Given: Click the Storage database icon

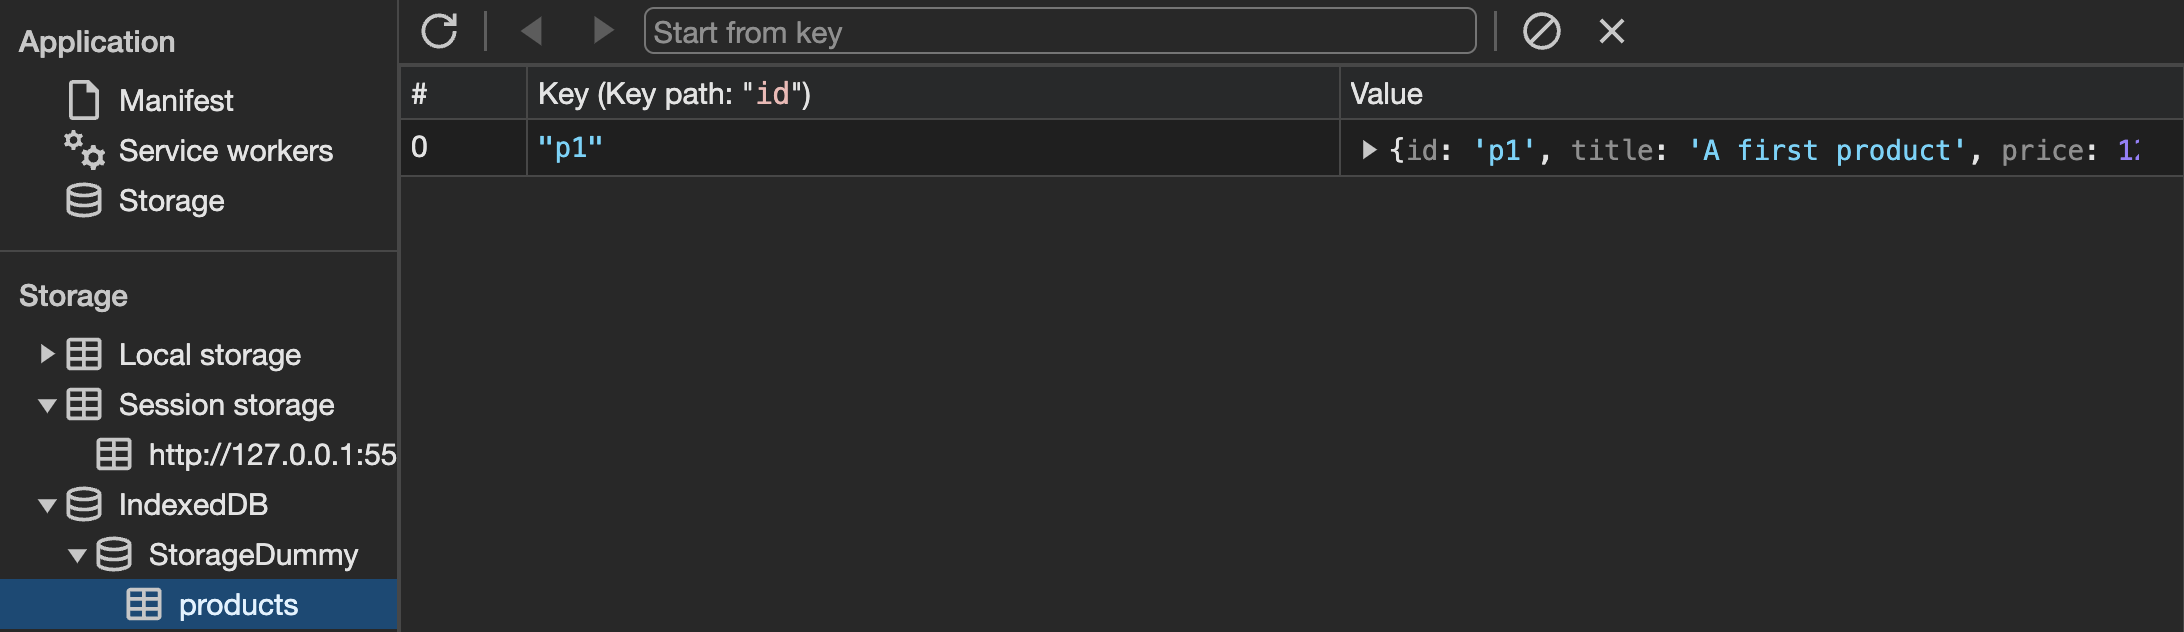Looking at the screenshot, I should (x=83, y=200).
